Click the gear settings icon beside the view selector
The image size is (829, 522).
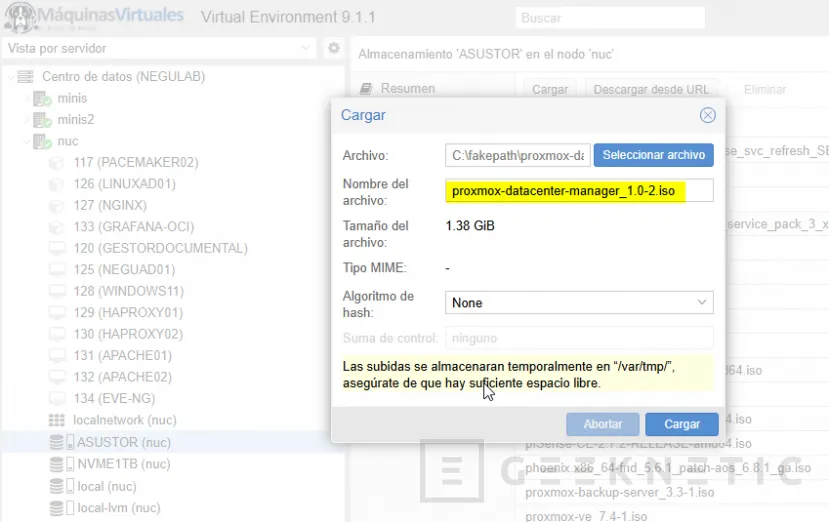pyautogui.click(x=334, y=48)
